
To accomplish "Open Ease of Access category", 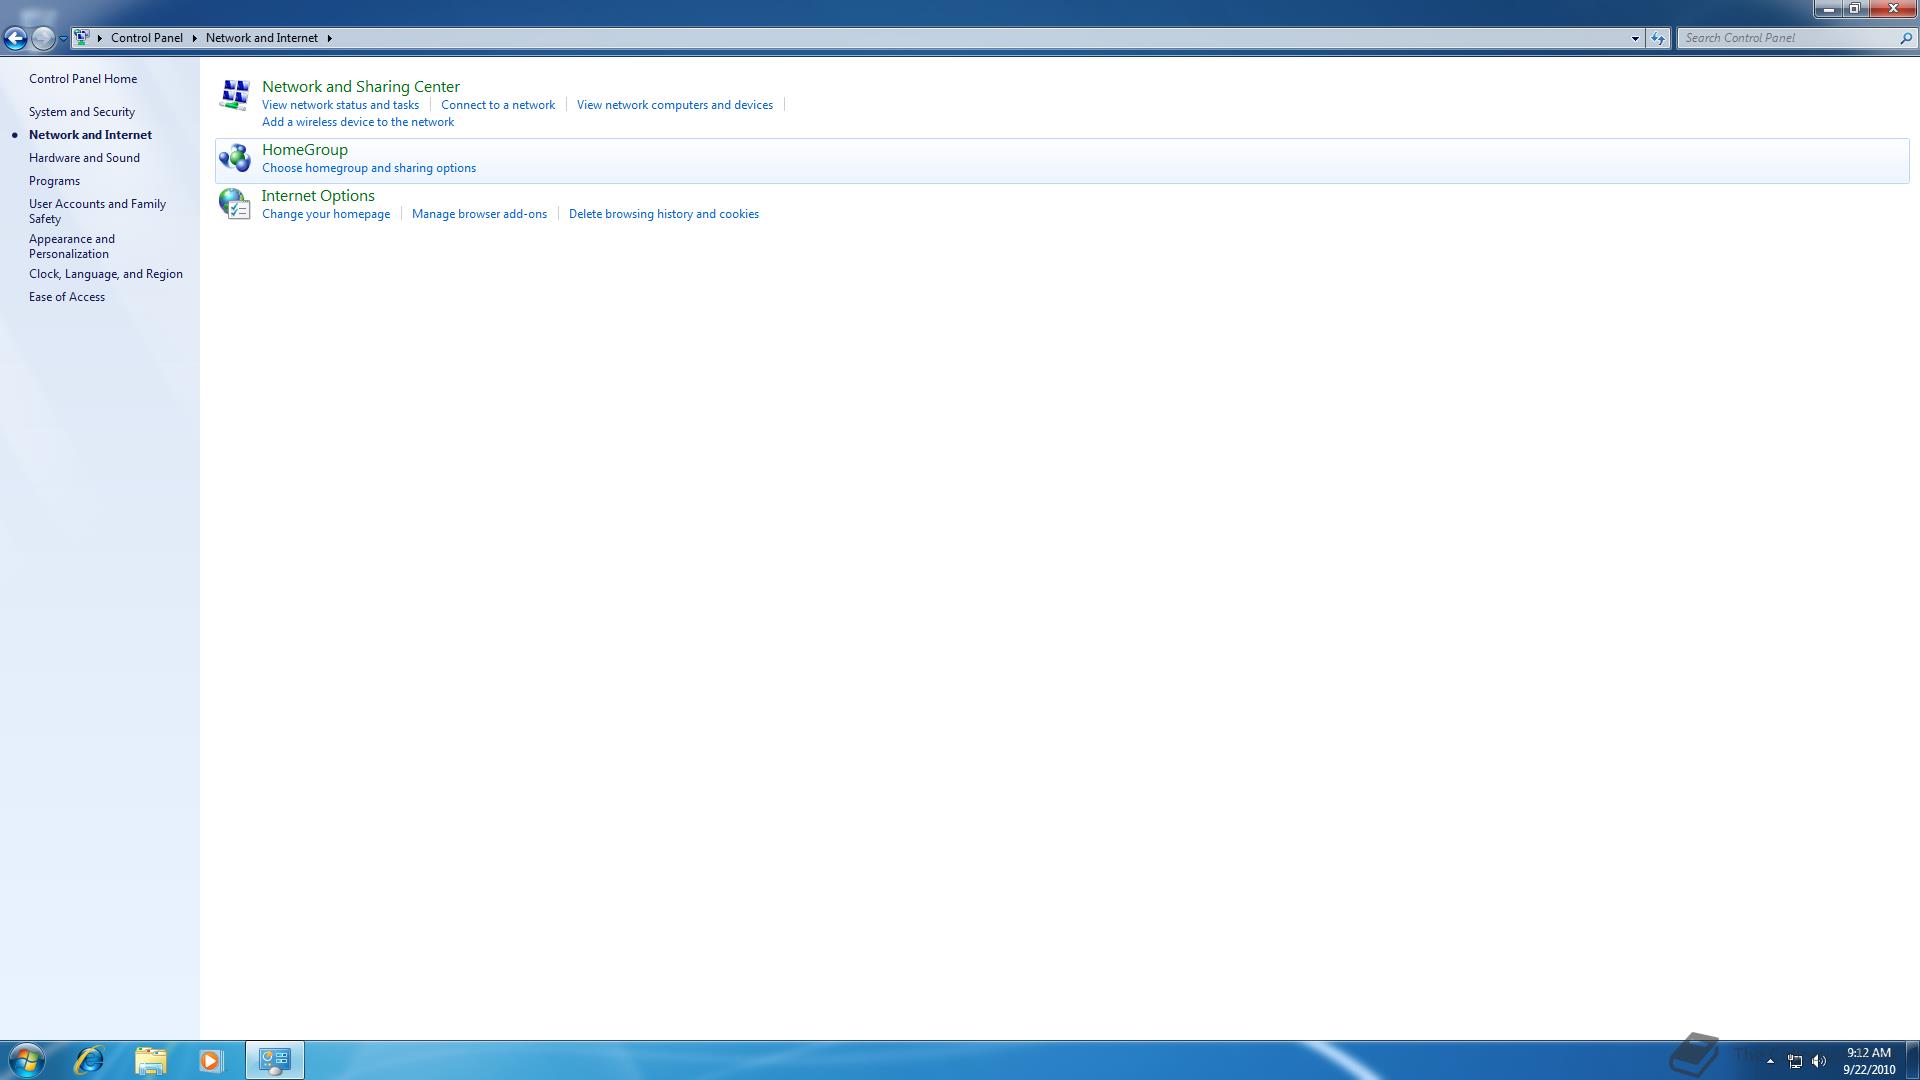I will pyautogui.click(x=67, y=297).
